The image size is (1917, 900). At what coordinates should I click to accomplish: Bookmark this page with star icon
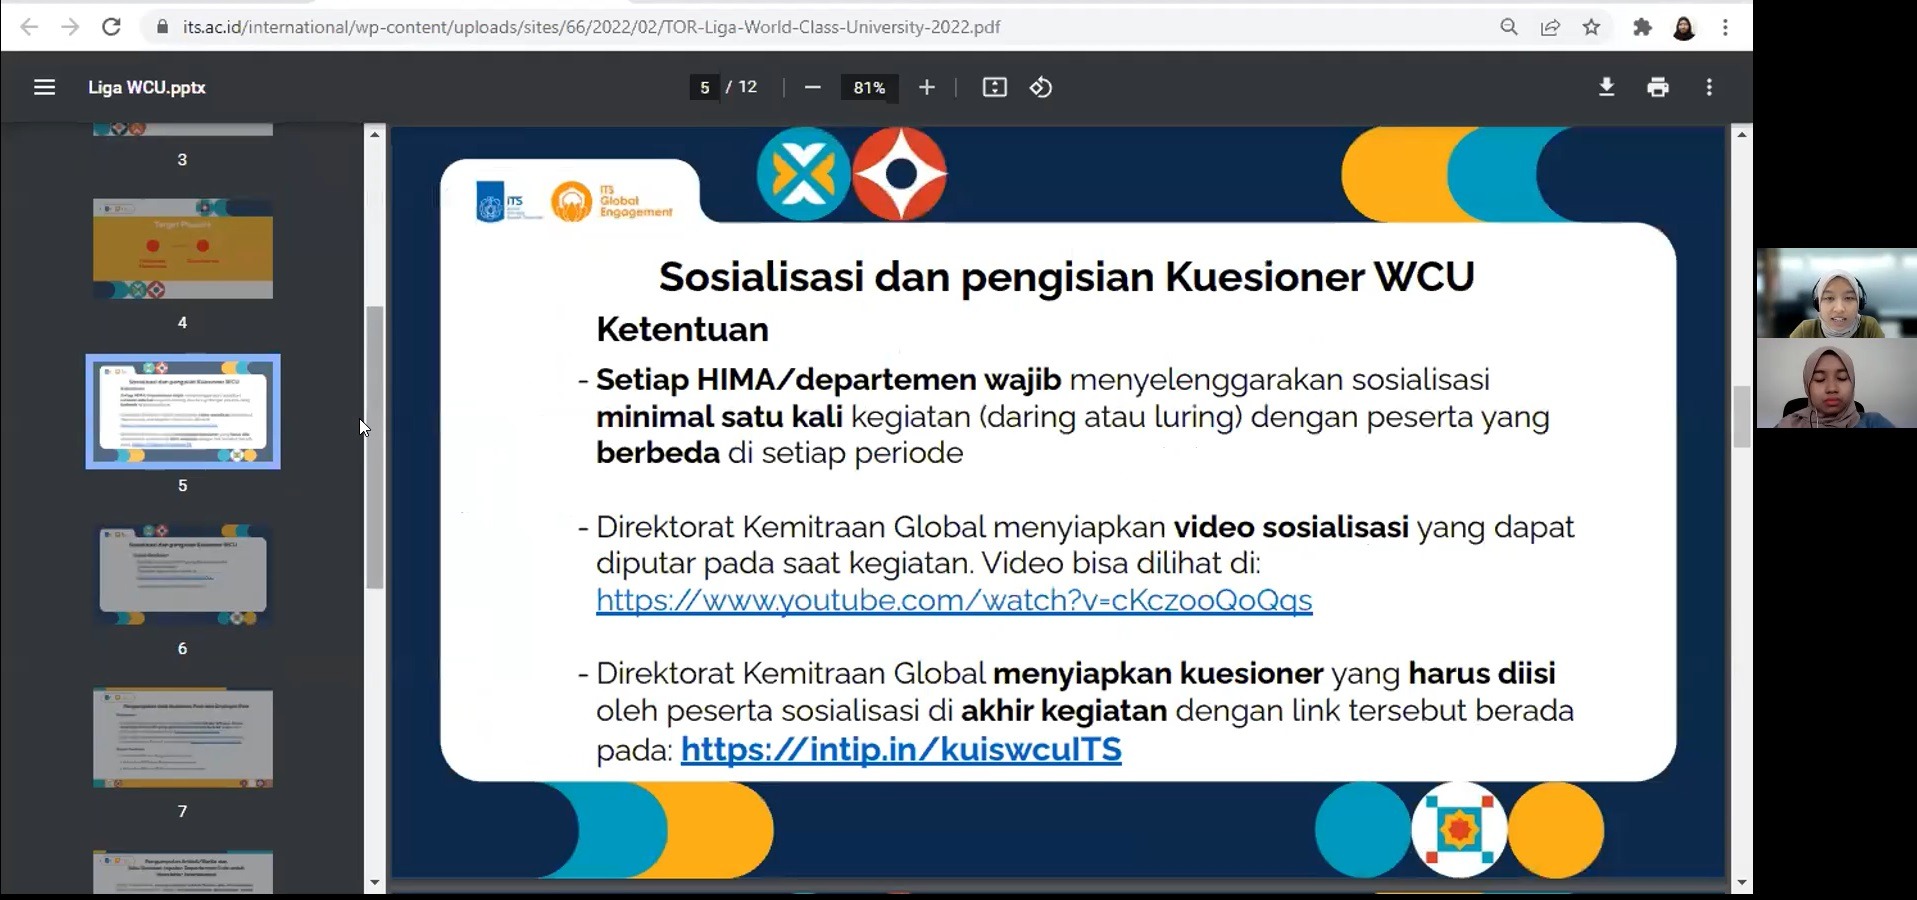1592,27
